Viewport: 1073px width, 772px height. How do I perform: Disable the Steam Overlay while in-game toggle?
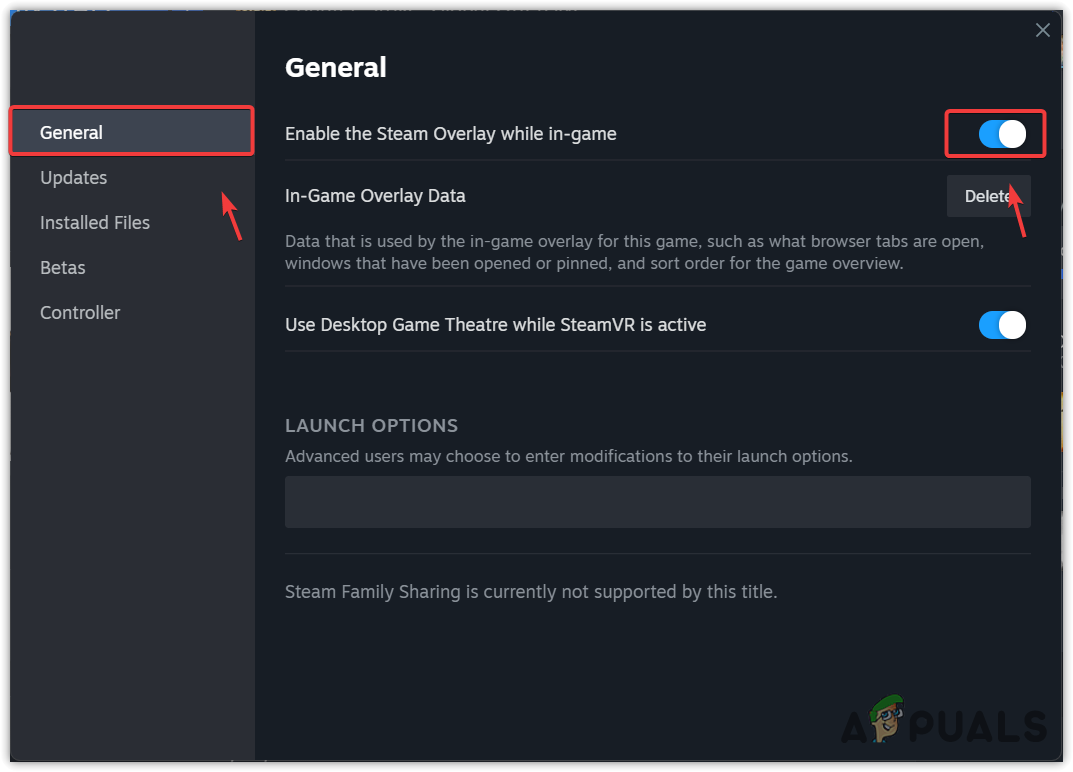(1002, 134)
